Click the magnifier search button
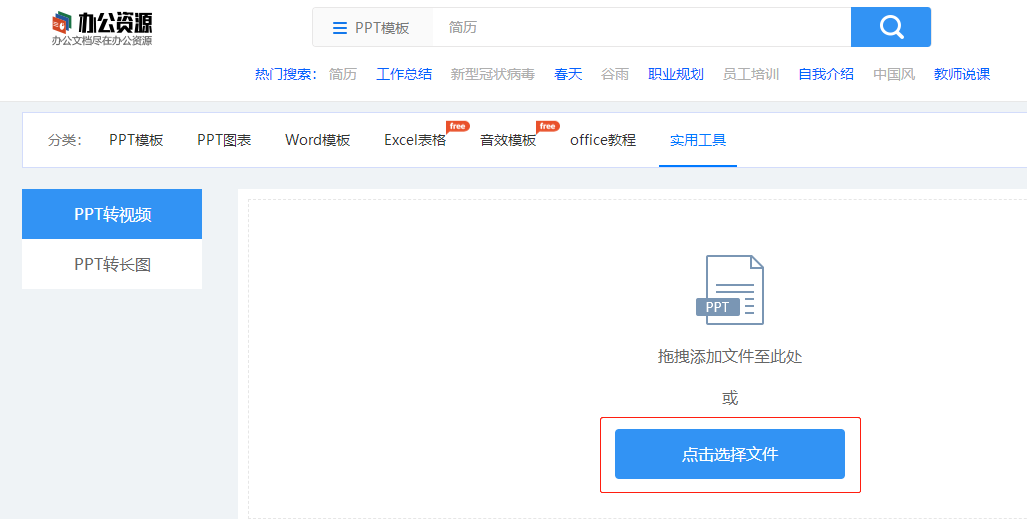The width and height of the screenshot is (1027, 519). (x=891, y=27)
